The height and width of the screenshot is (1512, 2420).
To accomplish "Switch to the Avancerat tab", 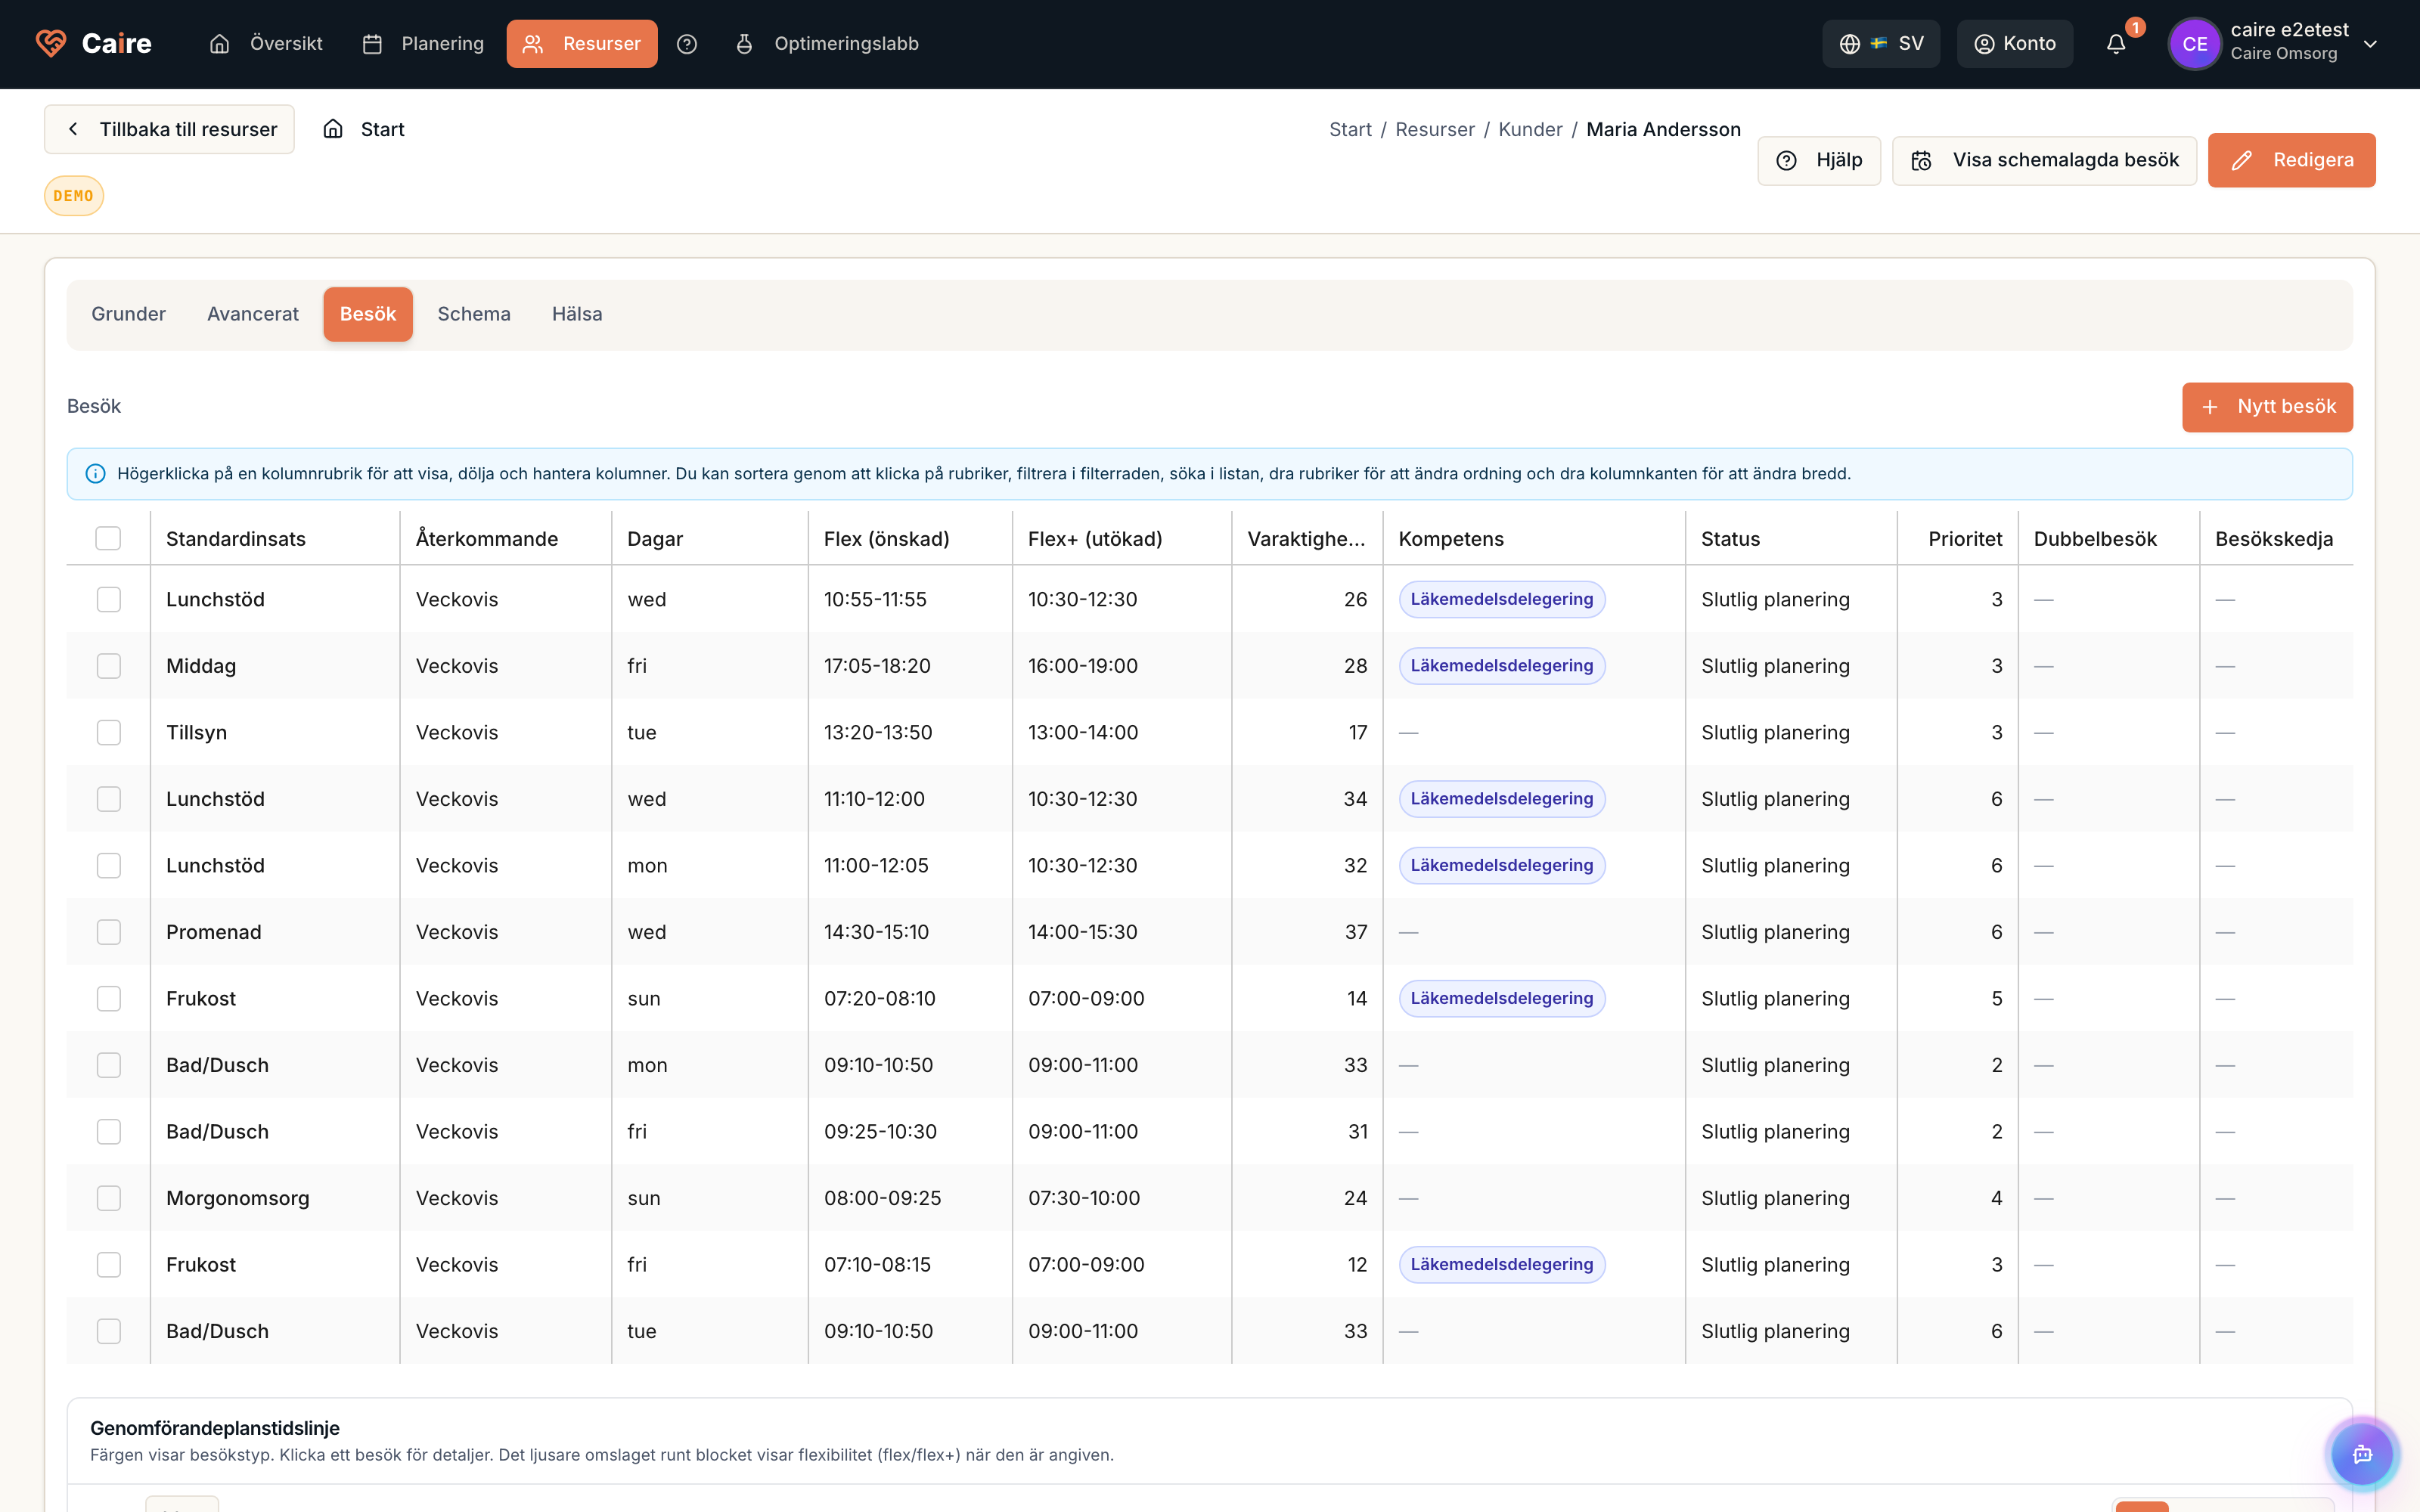I will click(253, 314).
